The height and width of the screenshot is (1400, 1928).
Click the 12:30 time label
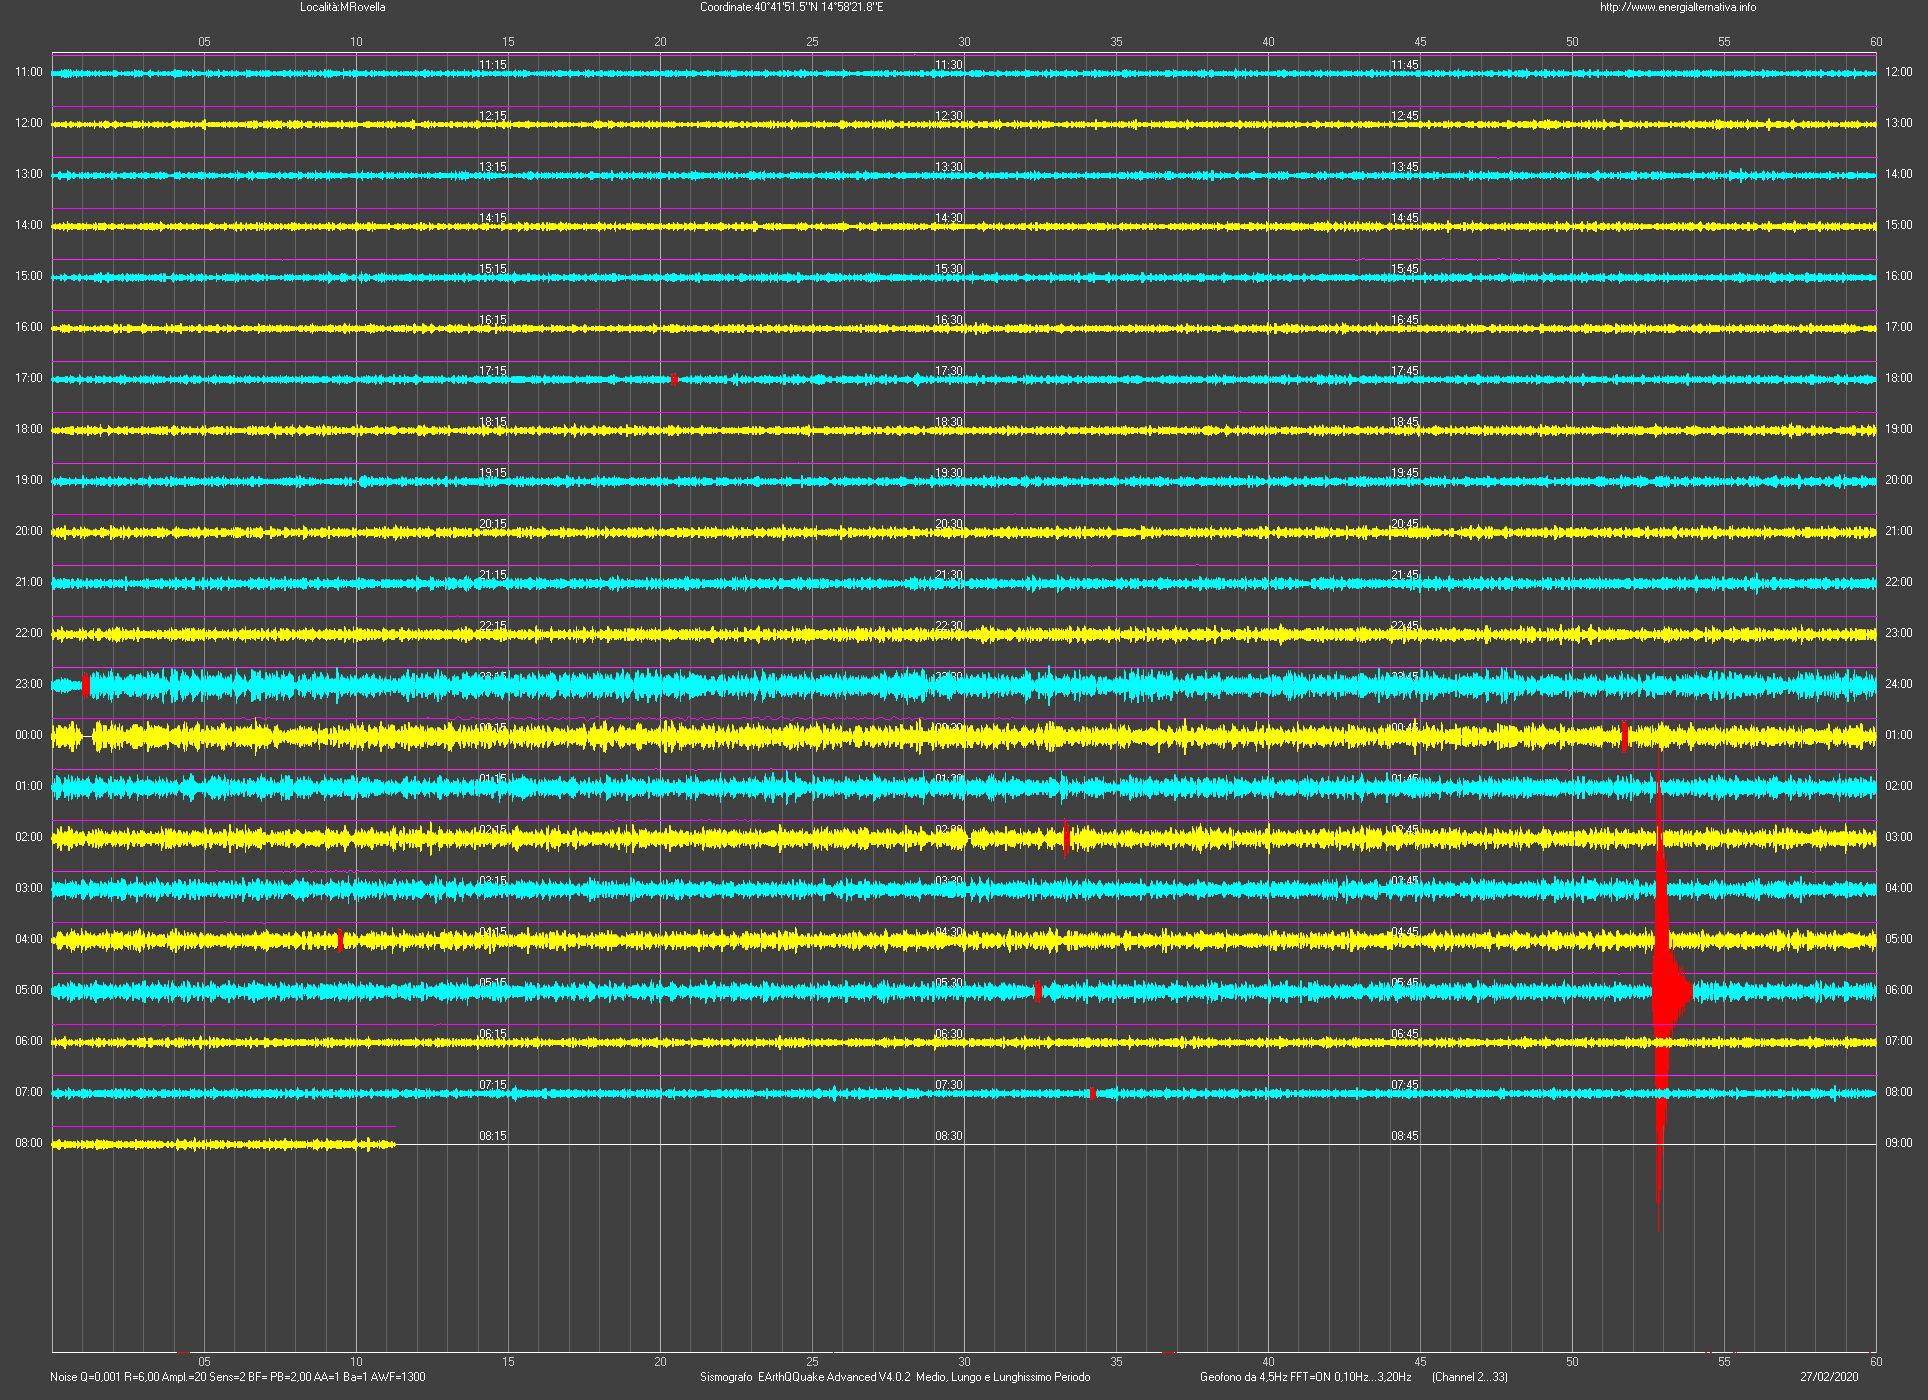pos(949,116)
